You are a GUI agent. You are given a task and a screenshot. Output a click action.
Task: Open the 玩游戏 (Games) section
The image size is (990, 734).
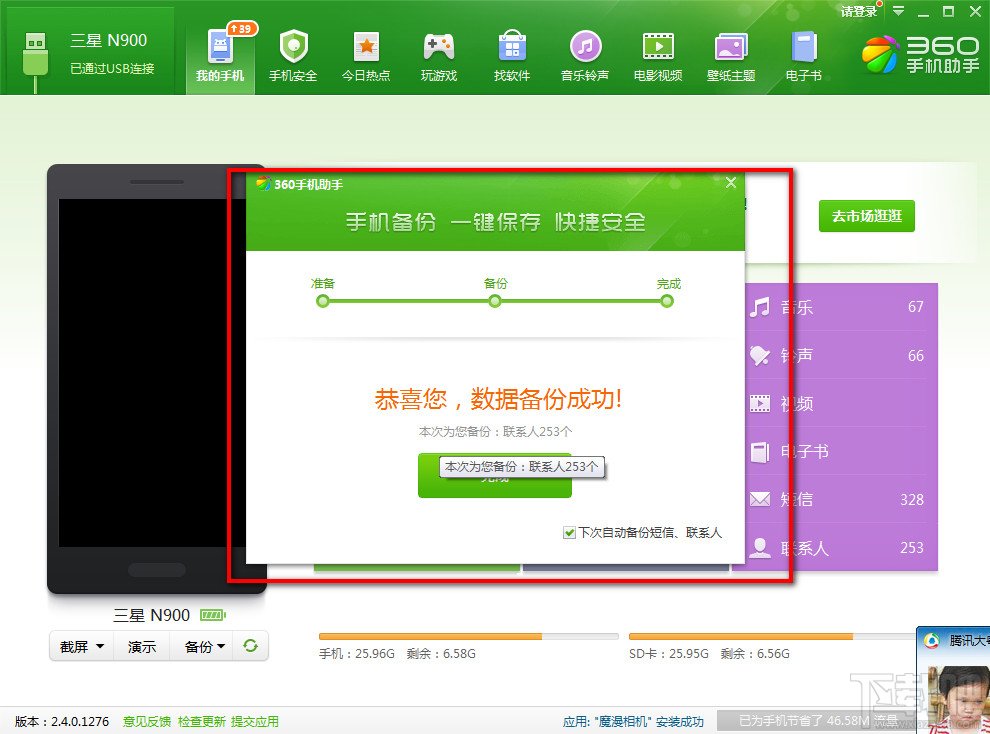tap(438, 53)
